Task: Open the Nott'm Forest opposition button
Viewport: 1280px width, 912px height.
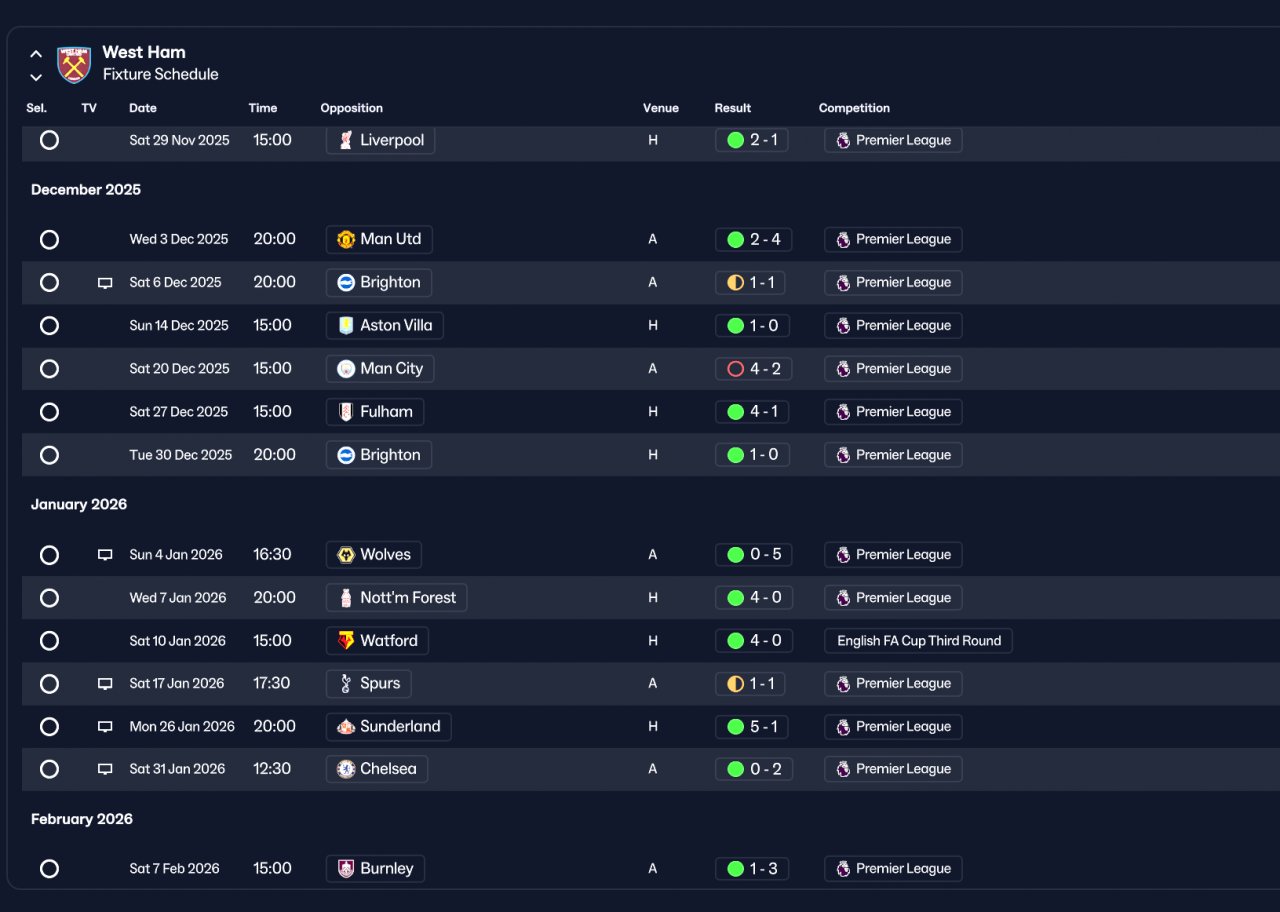Action: click(396, 598)
